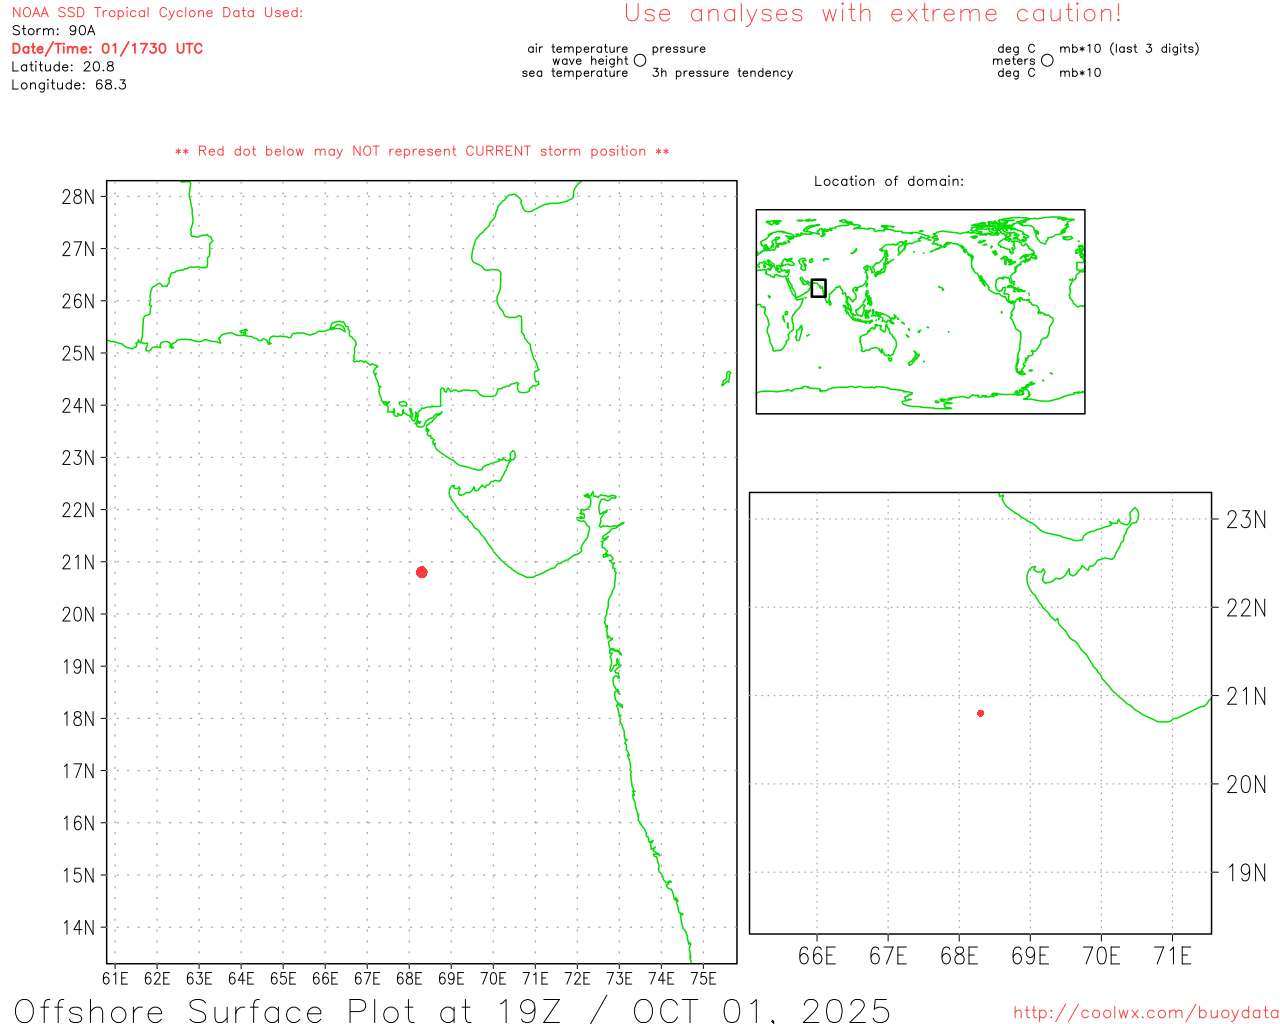Click the 14N latitude label on main map

pyautogui.click(x=78, y=928)
